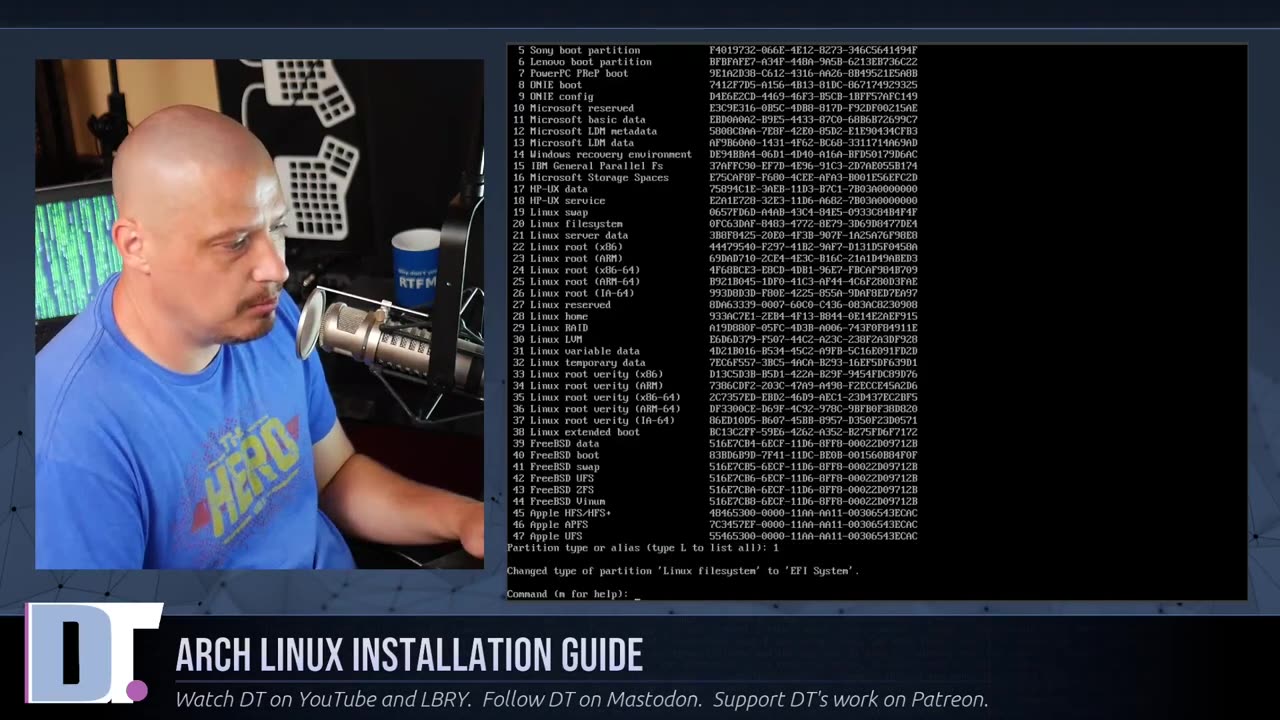
Task: Select row 30 'Linux LVM'
Action: [715, 340]
